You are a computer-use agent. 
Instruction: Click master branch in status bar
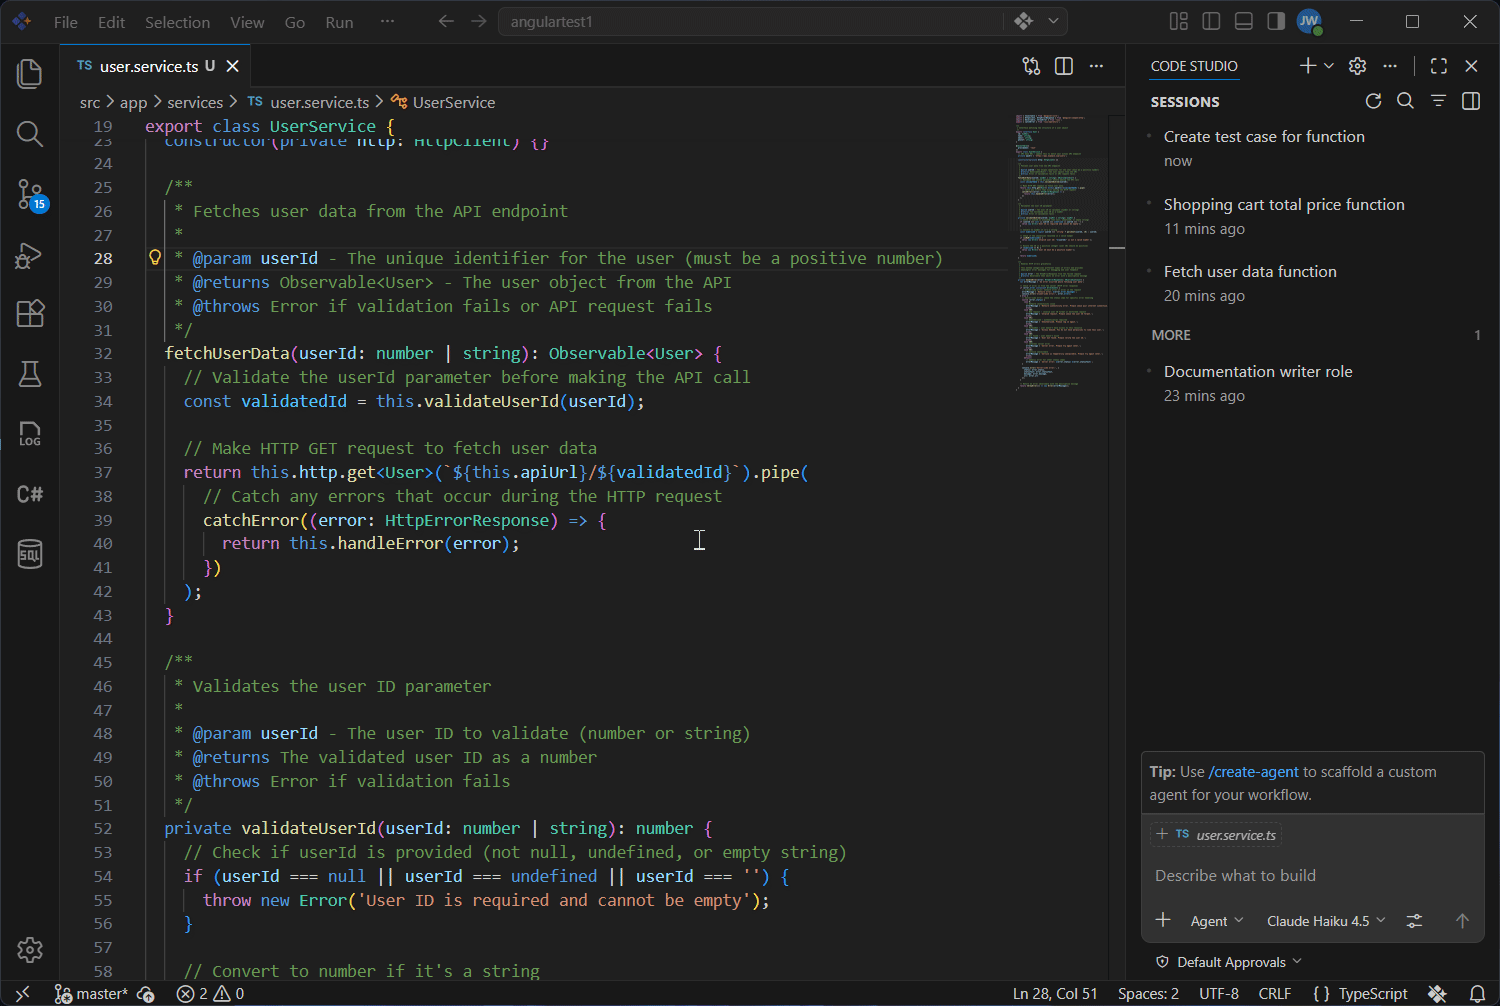[91, 994]
